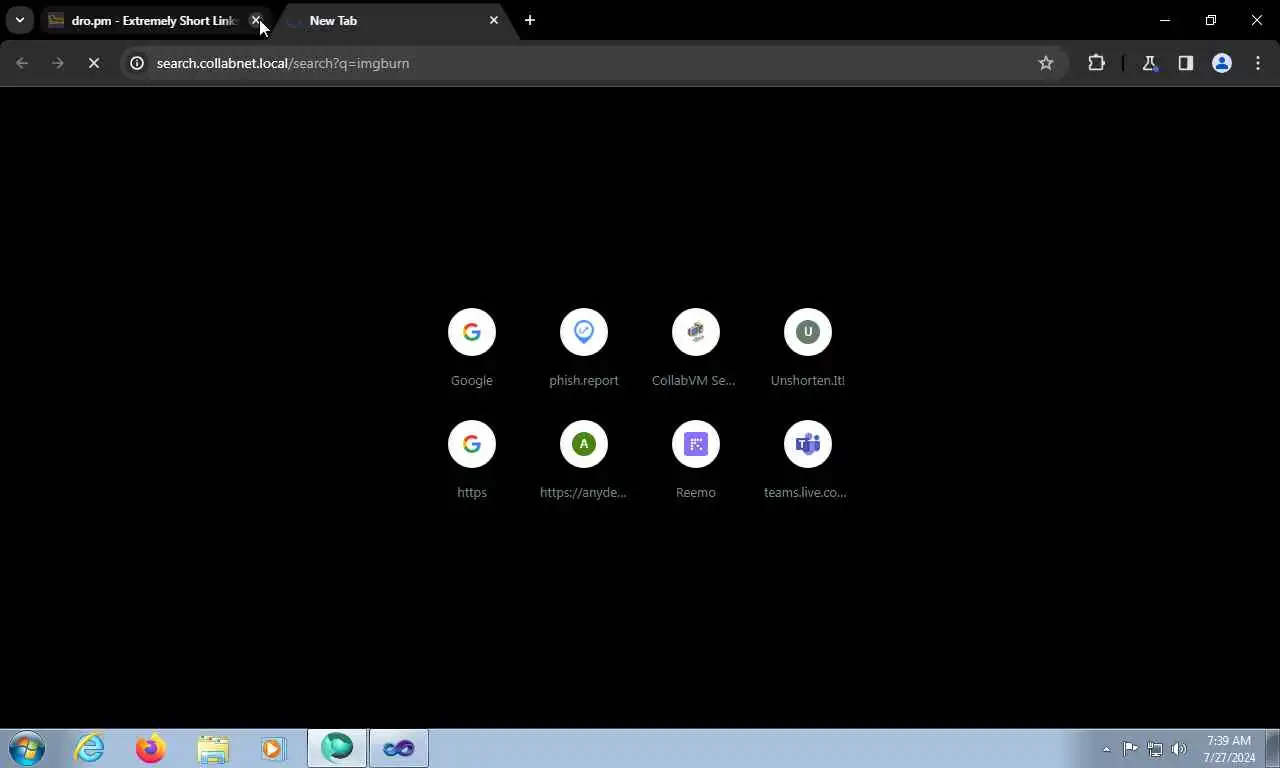This screenshot has height=768, width=1280.
Task: Open Chrome three-dot menu
Action: (1258, 63)
